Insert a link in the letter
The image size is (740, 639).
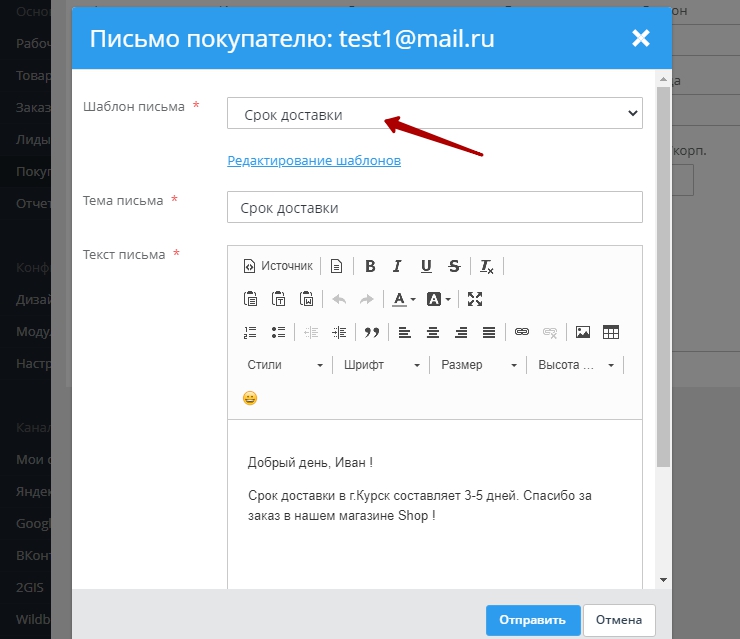coord(521,332)
